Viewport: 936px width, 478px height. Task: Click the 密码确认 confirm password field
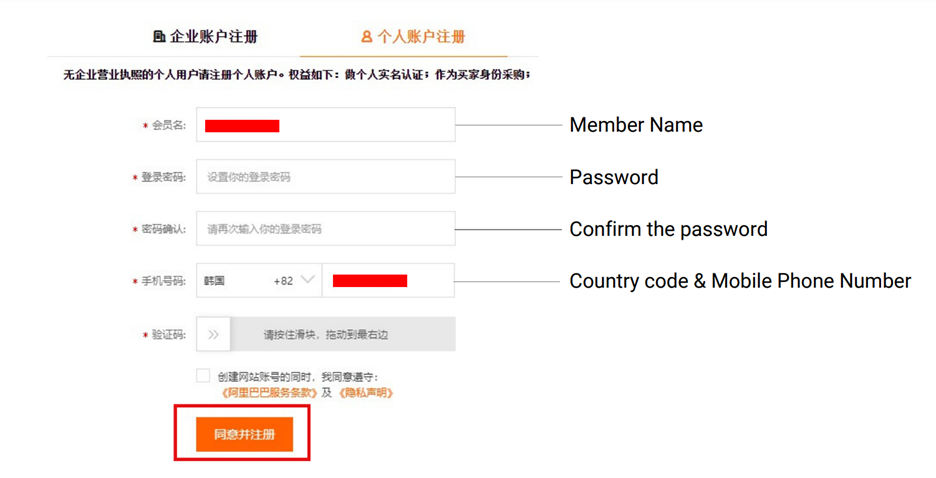coord(325,229)
